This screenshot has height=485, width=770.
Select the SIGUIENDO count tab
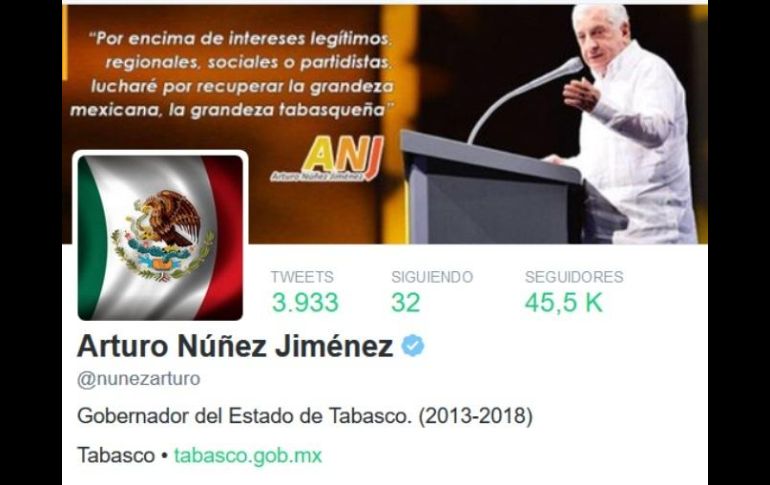(432, 291)
